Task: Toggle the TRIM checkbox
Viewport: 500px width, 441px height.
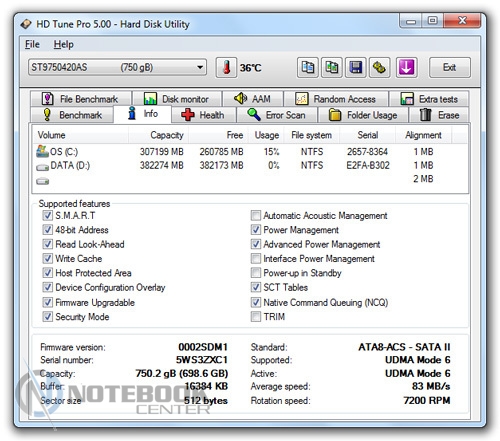Action: pos(256,316)
